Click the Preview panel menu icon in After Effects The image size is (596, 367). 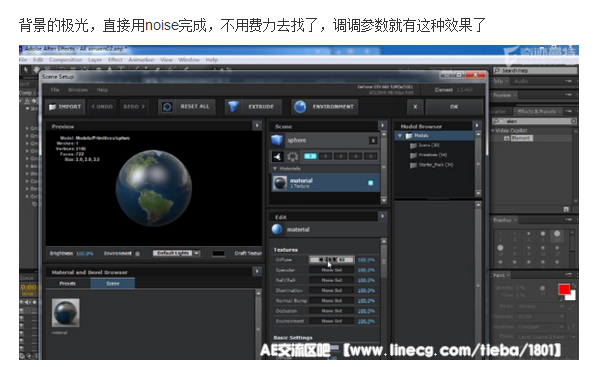[x=569, y=95]
